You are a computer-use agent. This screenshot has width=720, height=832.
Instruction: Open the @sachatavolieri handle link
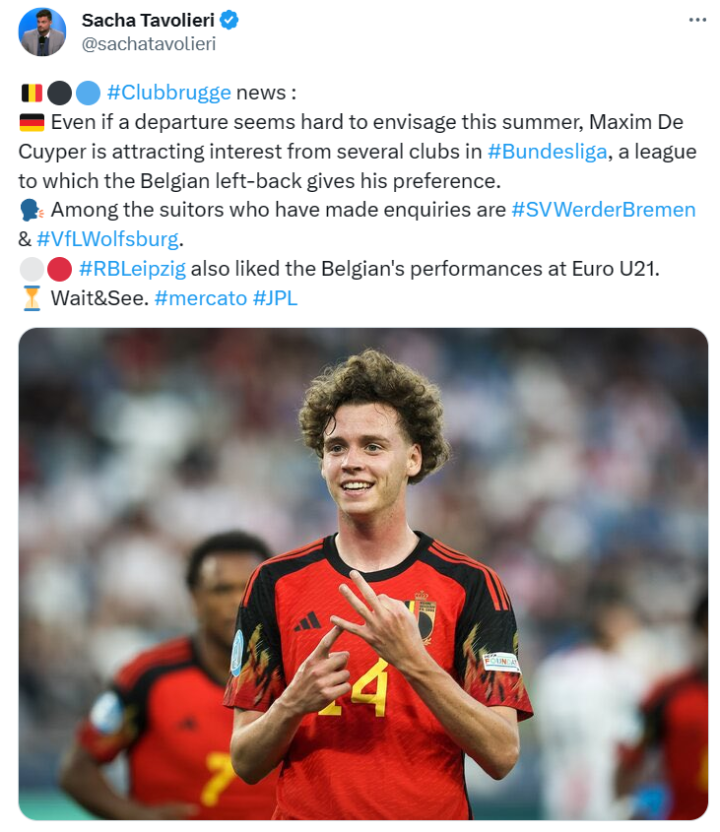tap(149, 44)
